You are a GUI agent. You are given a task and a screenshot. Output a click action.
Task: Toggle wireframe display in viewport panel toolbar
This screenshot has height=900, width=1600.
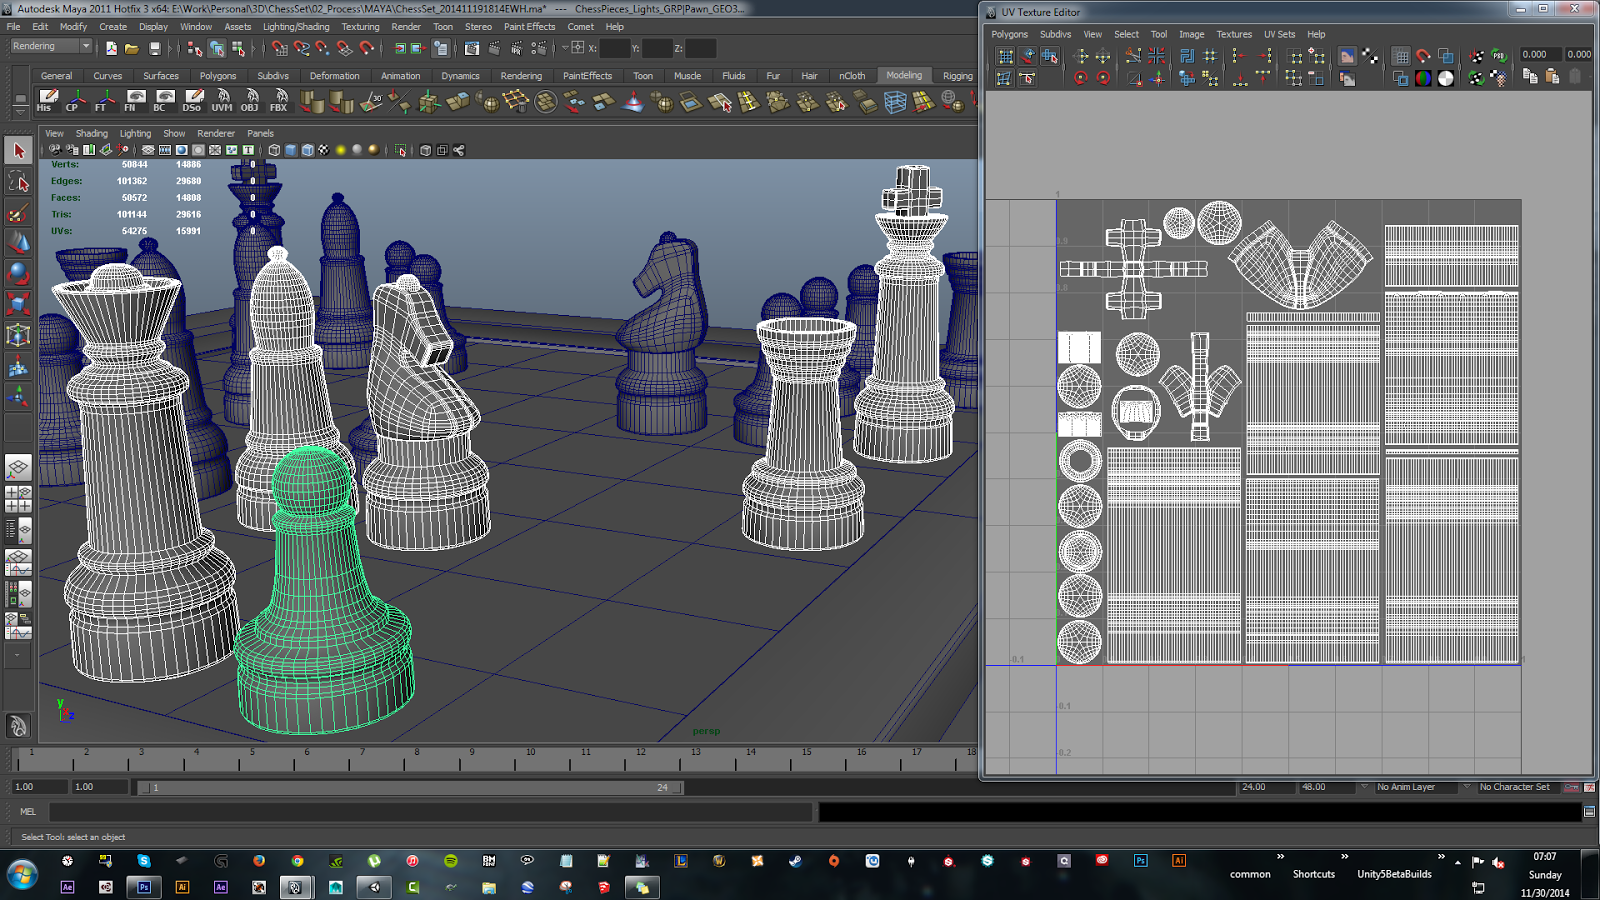[x=274, y=150]
